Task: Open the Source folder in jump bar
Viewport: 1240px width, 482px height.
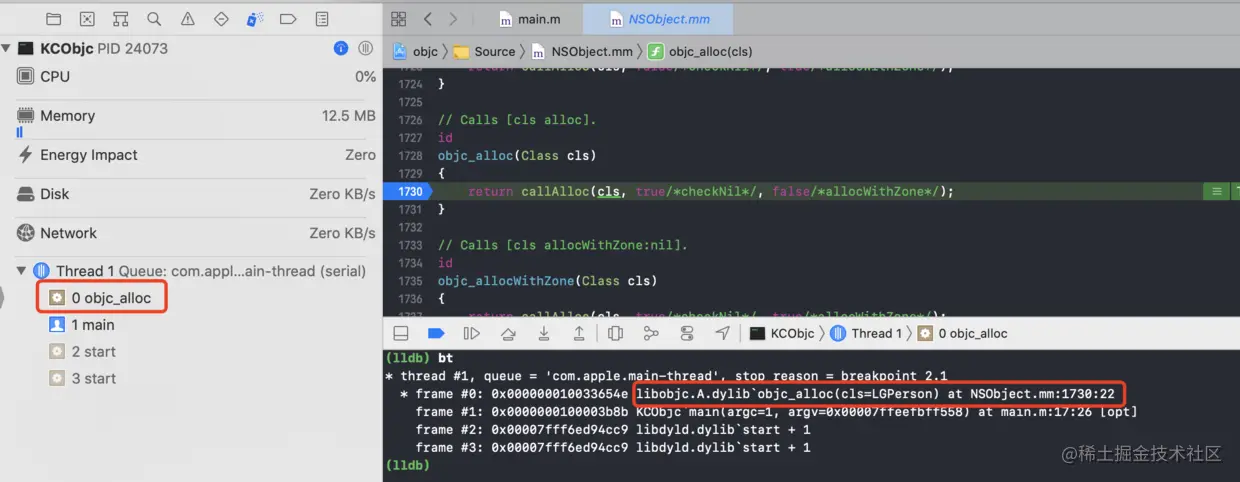Action: (x=484, y=51)
